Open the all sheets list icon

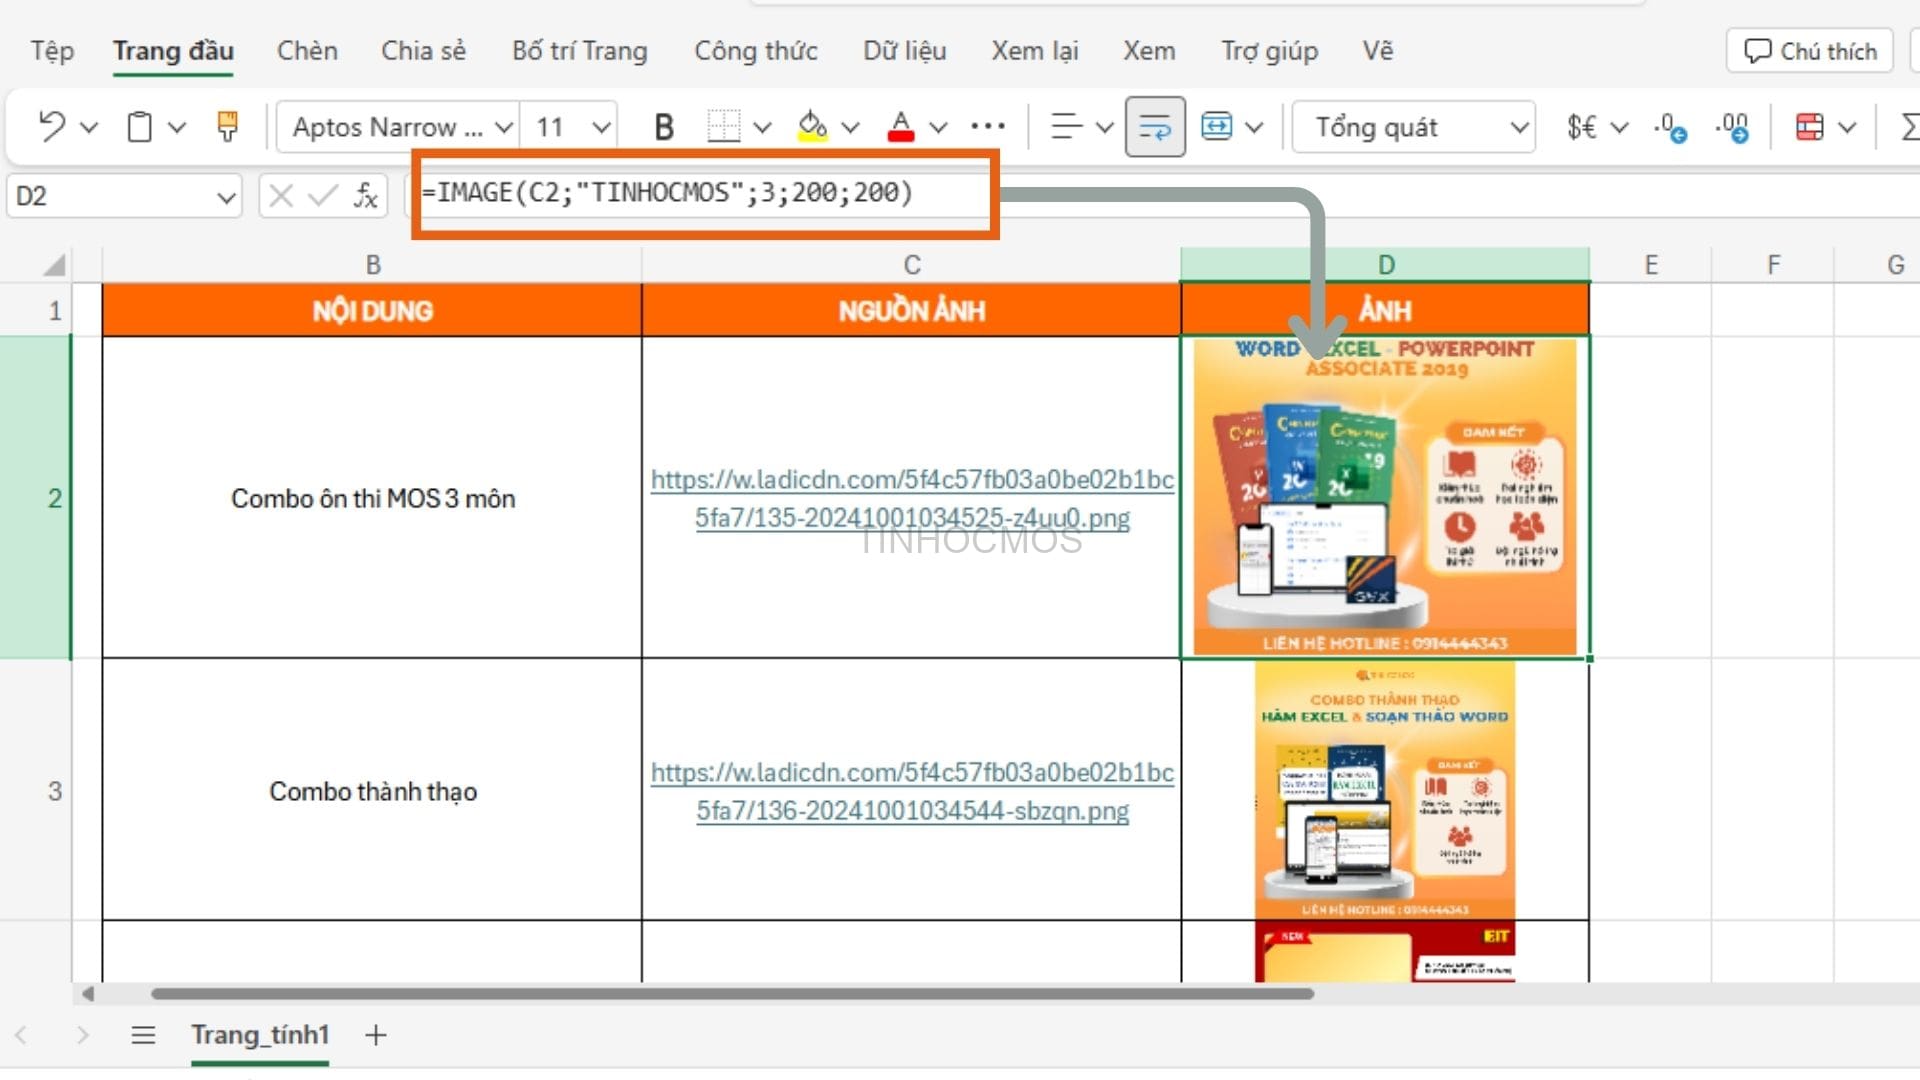click(x=143, y=1035)
